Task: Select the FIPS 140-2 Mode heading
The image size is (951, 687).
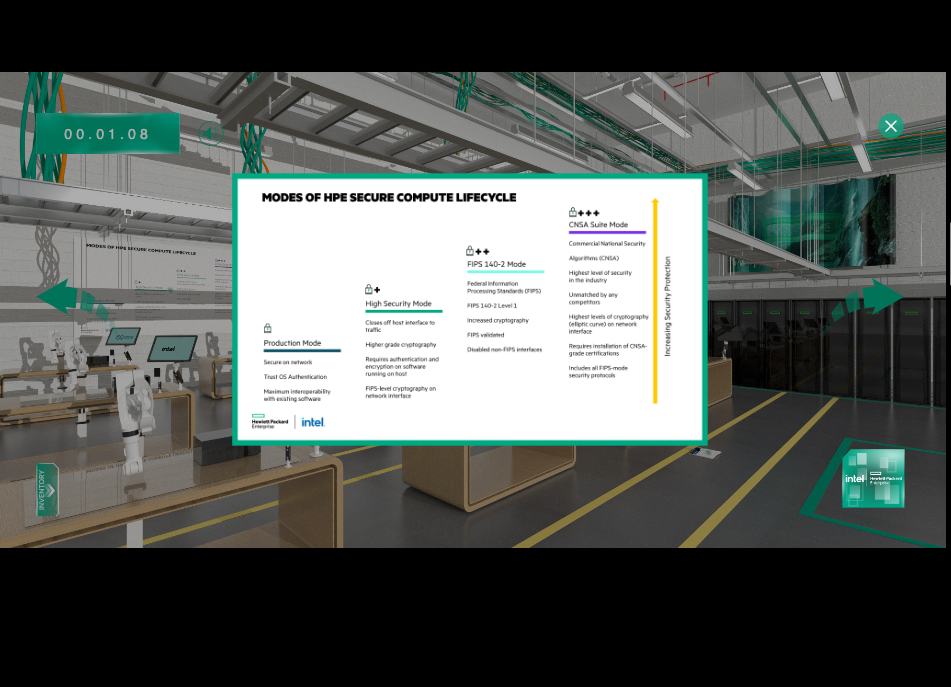Action: tap(496, 265)
